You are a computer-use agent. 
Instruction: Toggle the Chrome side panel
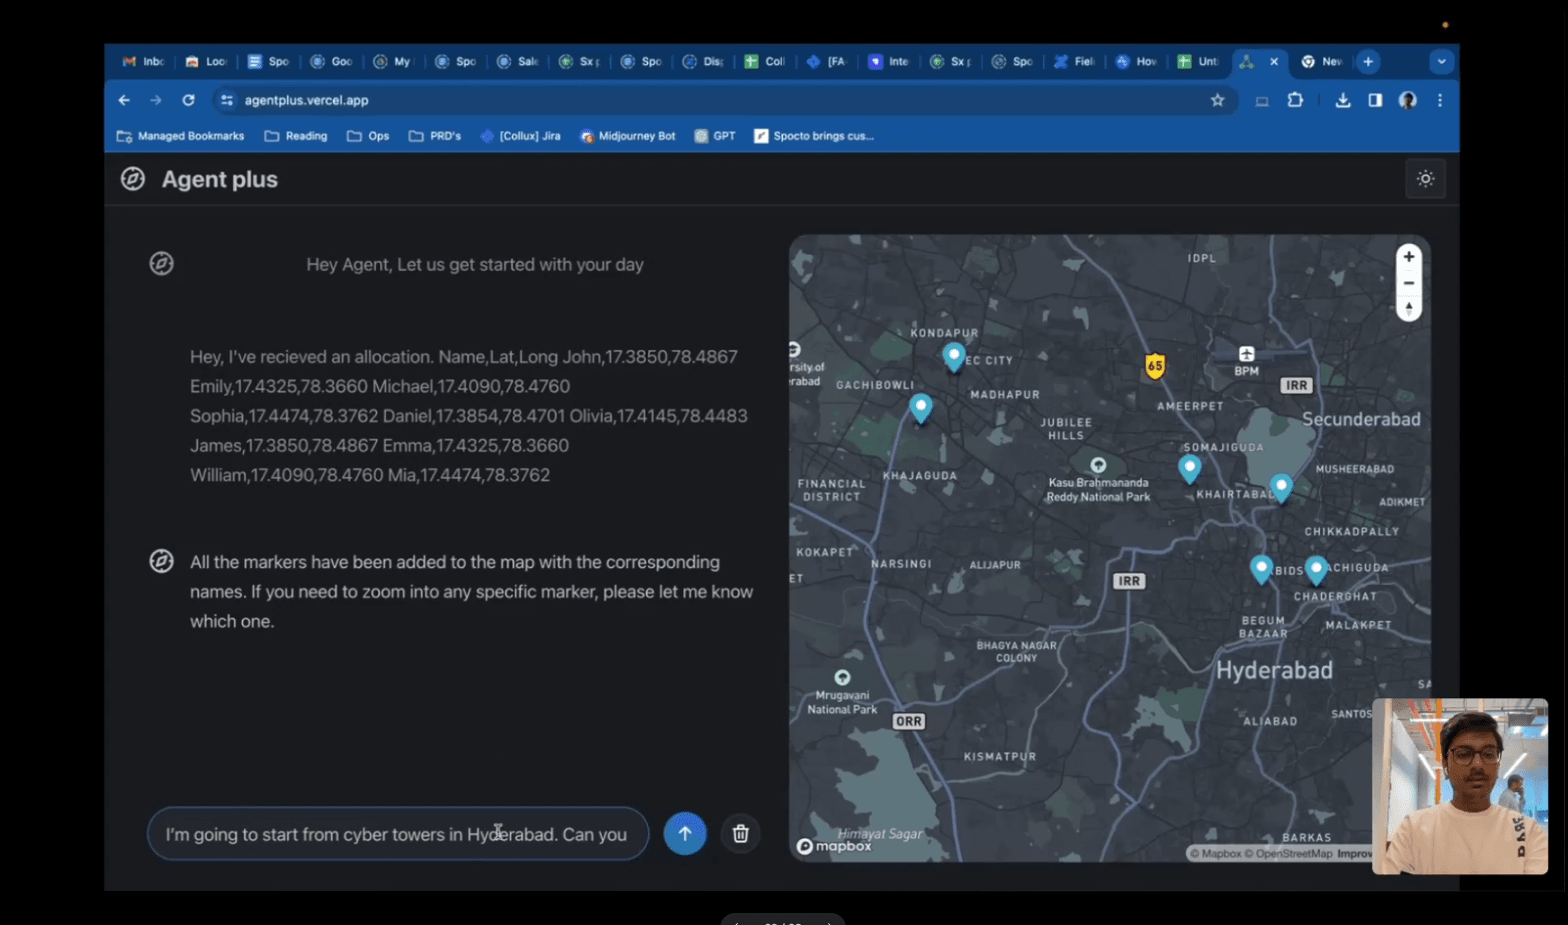[x=1375, y=100]
